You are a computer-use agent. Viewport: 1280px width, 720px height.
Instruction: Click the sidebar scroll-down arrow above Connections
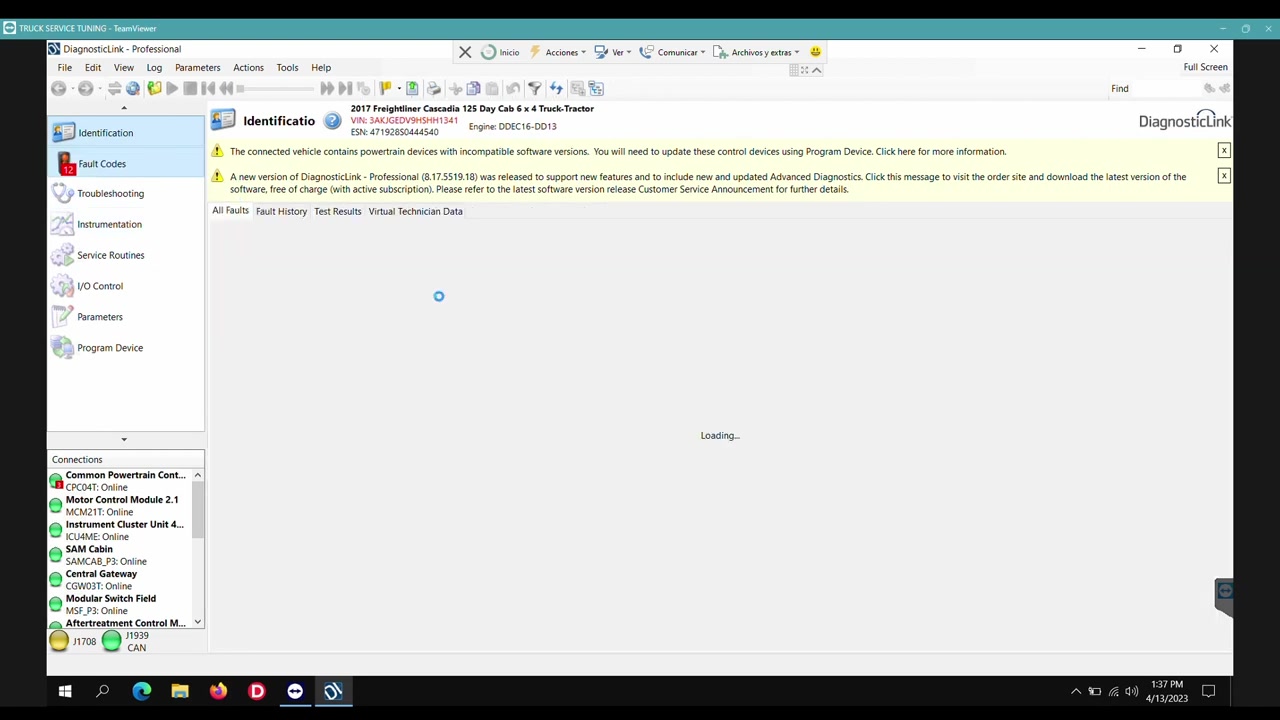[x=124, y=439]
